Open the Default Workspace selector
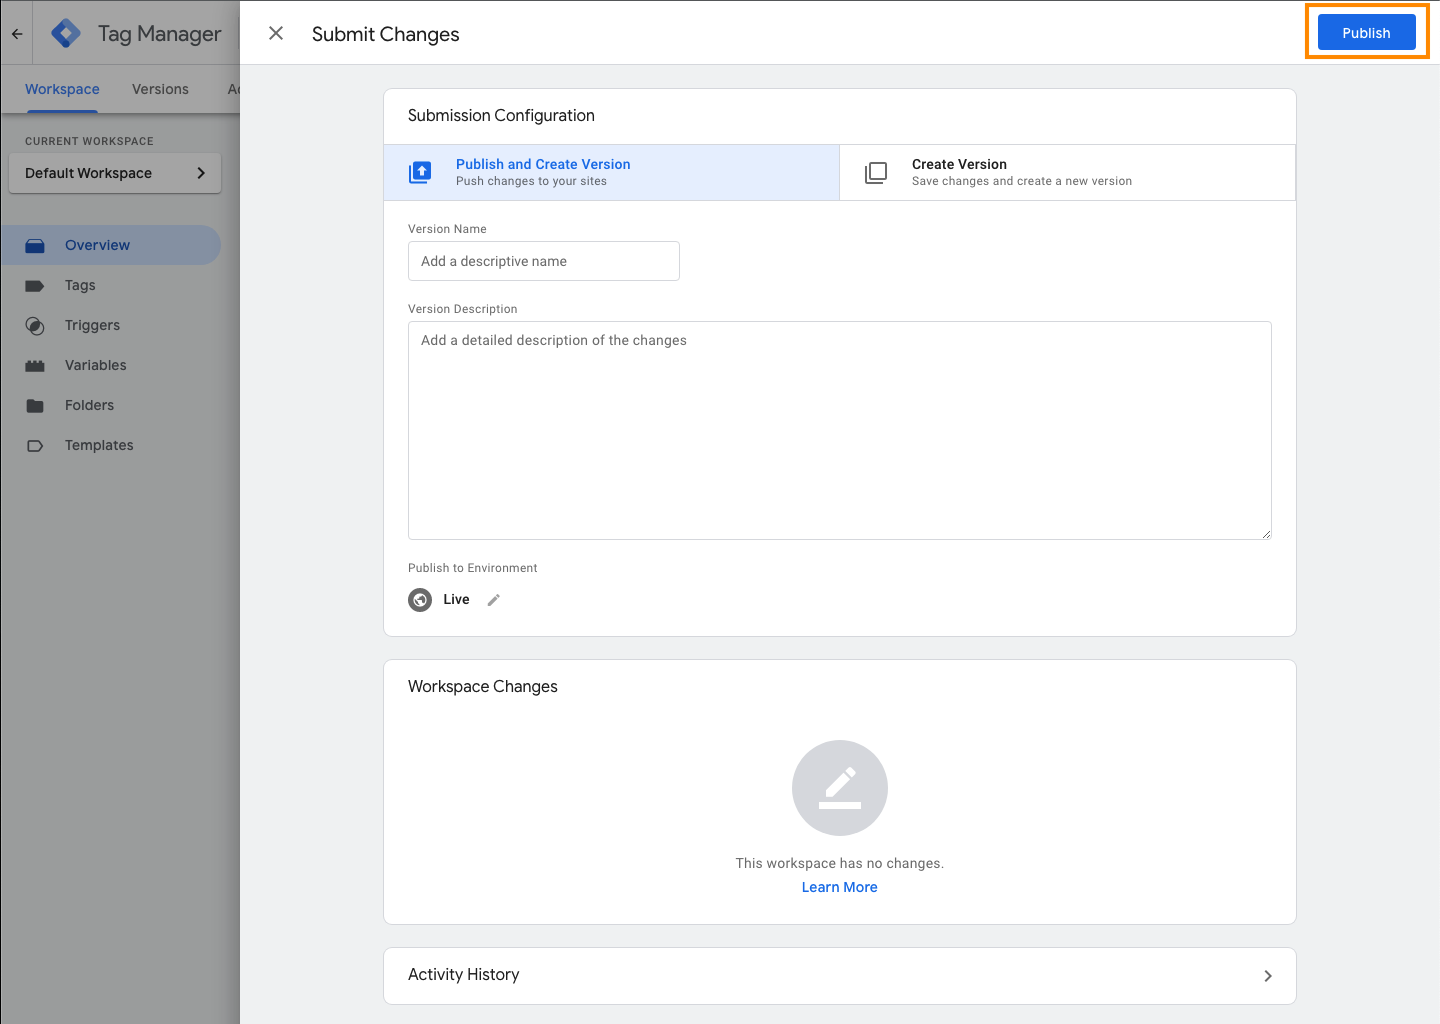The image size is (1440, 1024). [x=115, y=173]
